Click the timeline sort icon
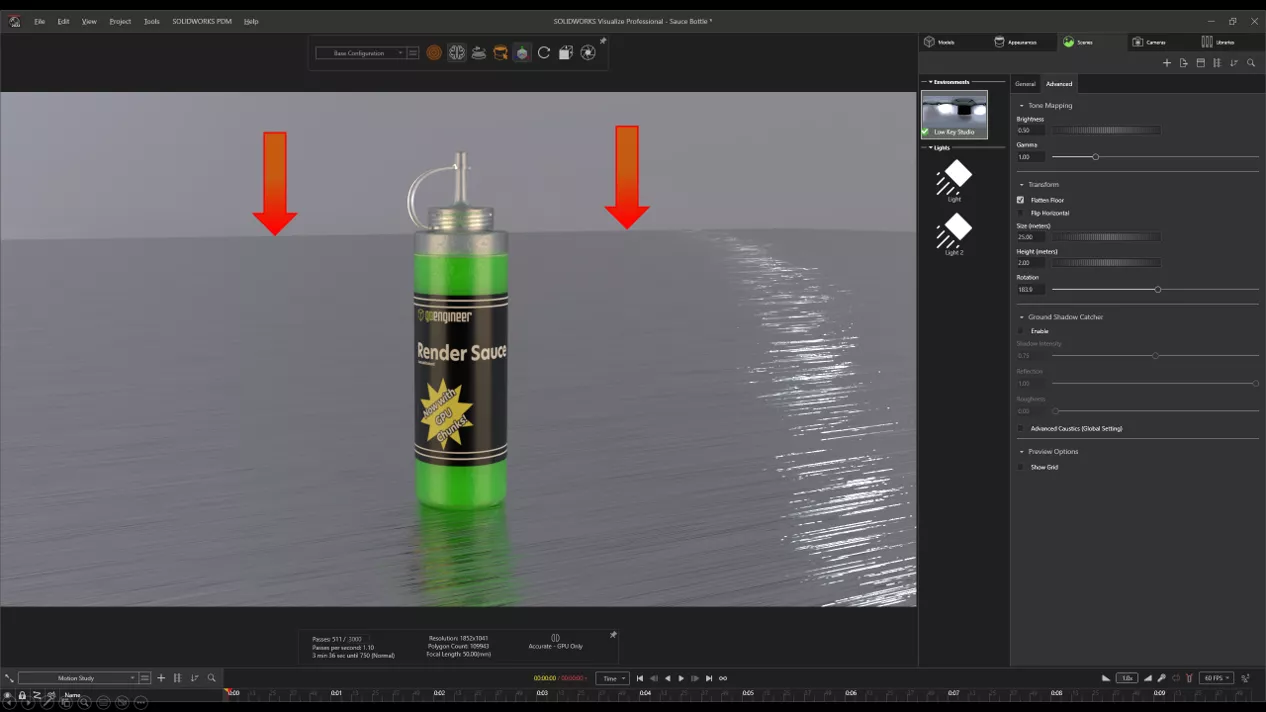 (194, 678)
